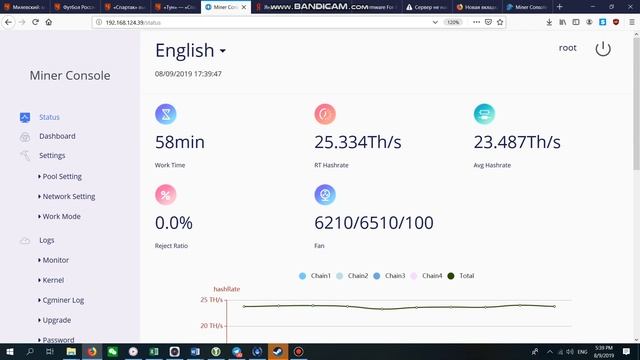Open page actions three-dots menu
This screenshot has width=640, height=360.
[x=476, y=22]
